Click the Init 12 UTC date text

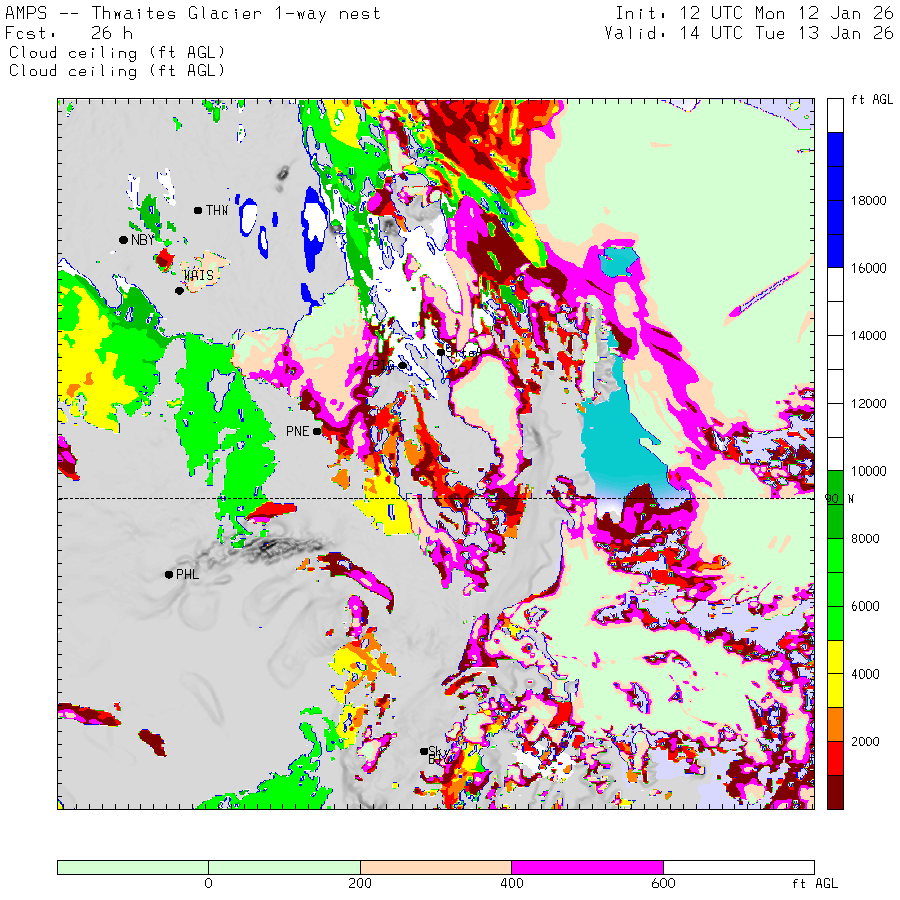(754, 14)
